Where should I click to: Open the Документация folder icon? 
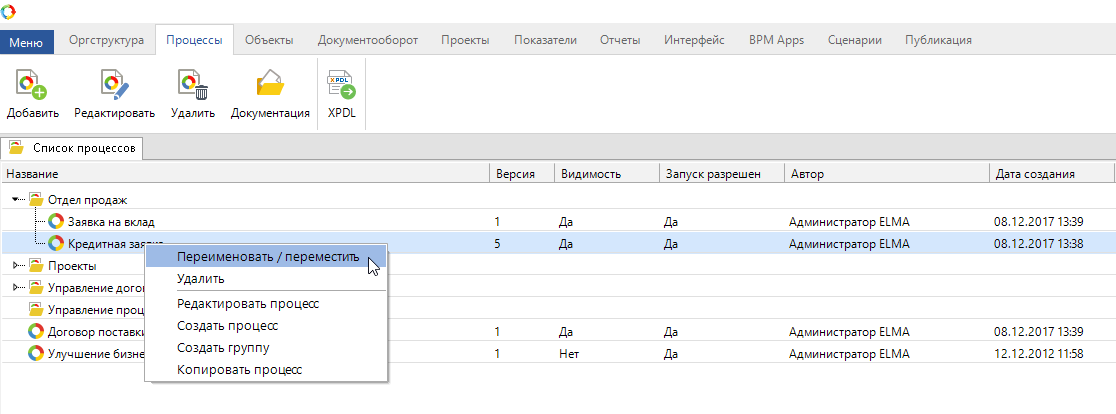(270, 86)
